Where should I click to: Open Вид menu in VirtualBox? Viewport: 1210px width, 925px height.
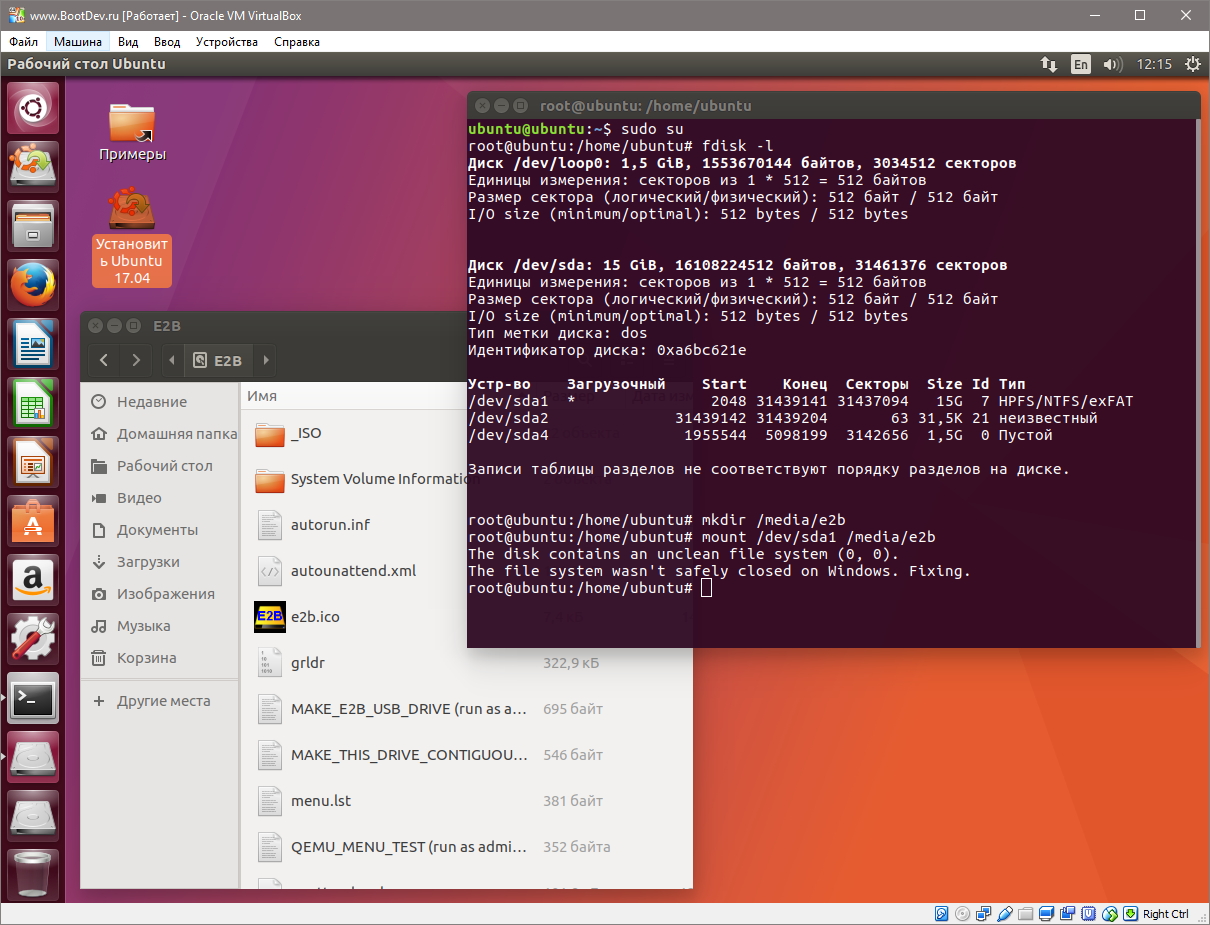[128, 42]
